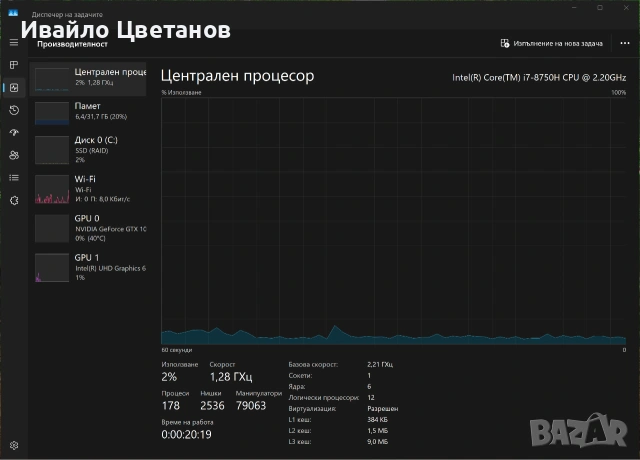Maximize the Task Manager window
This screenshot has height=460, width=640.
[599, 8]
